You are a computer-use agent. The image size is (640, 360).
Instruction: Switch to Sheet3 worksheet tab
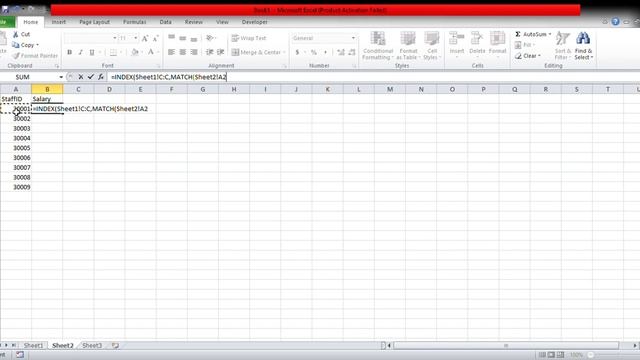click(92, 345)
